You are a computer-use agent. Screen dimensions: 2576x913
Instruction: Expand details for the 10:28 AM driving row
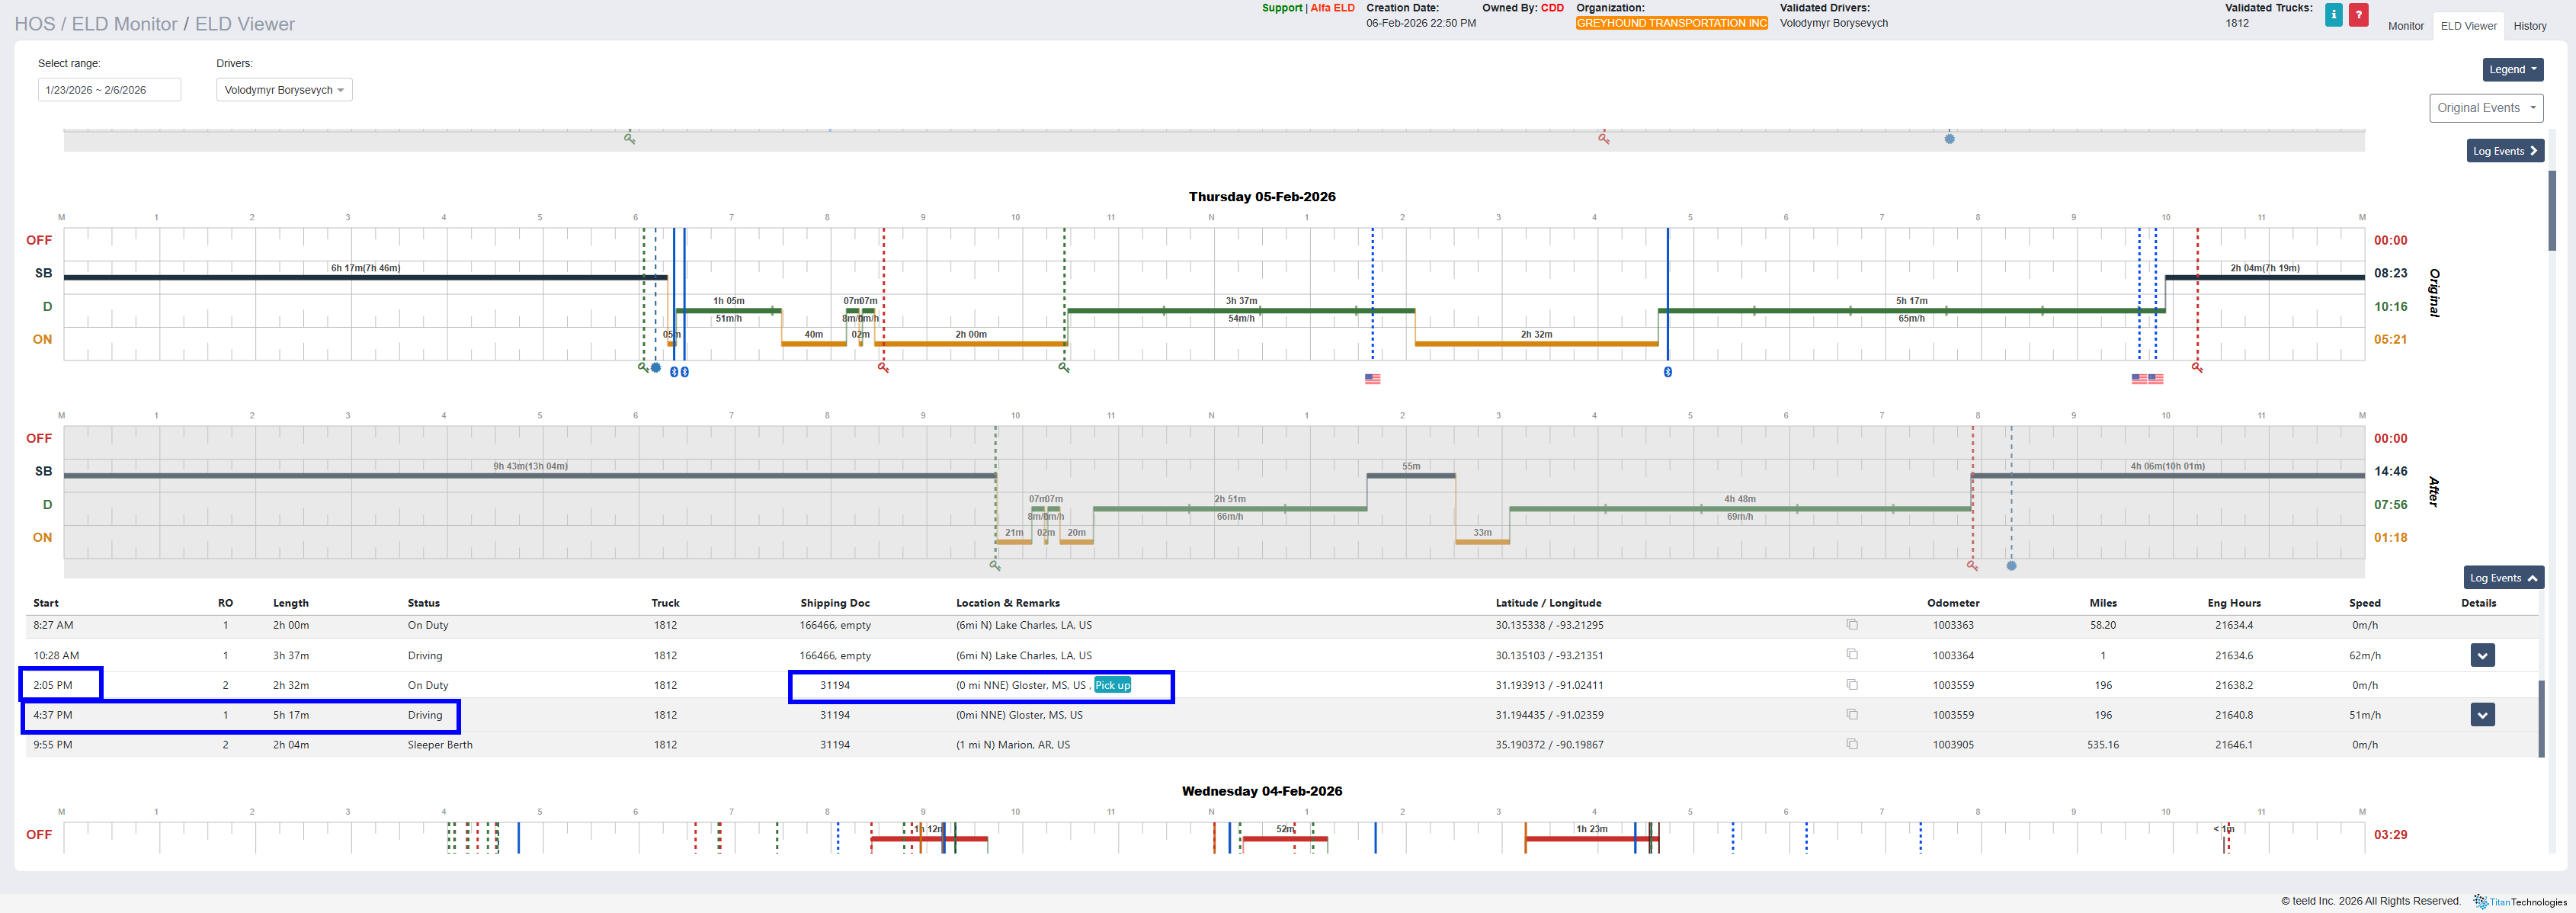pyautogui.click(x=2482, y=656)
